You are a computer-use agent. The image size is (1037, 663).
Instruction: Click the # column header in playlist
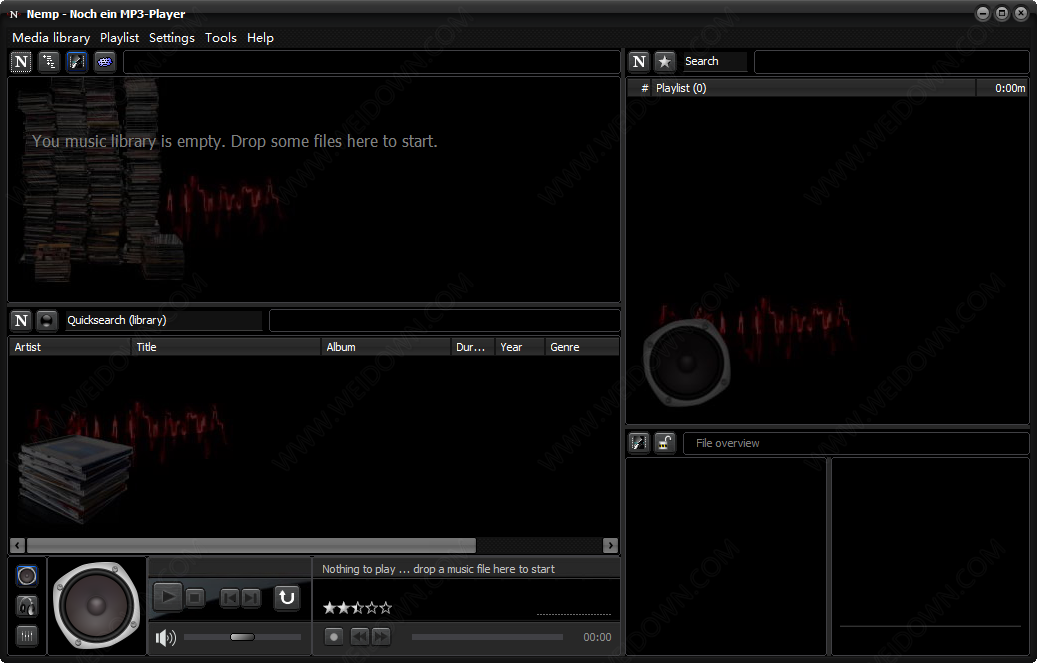tap(640, 88)
